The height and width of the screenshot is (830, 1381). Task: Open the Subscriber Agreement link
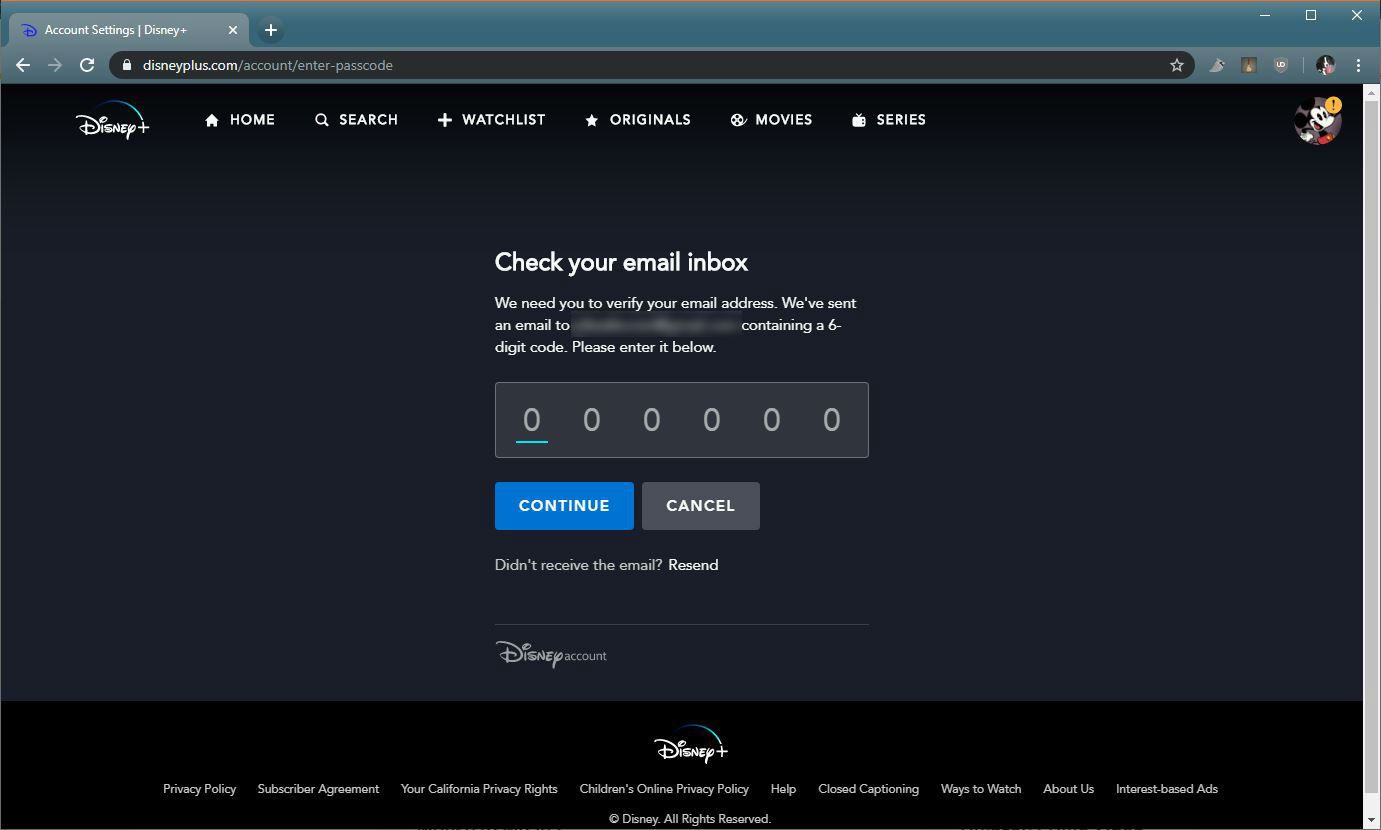click(x=318, y=789)
